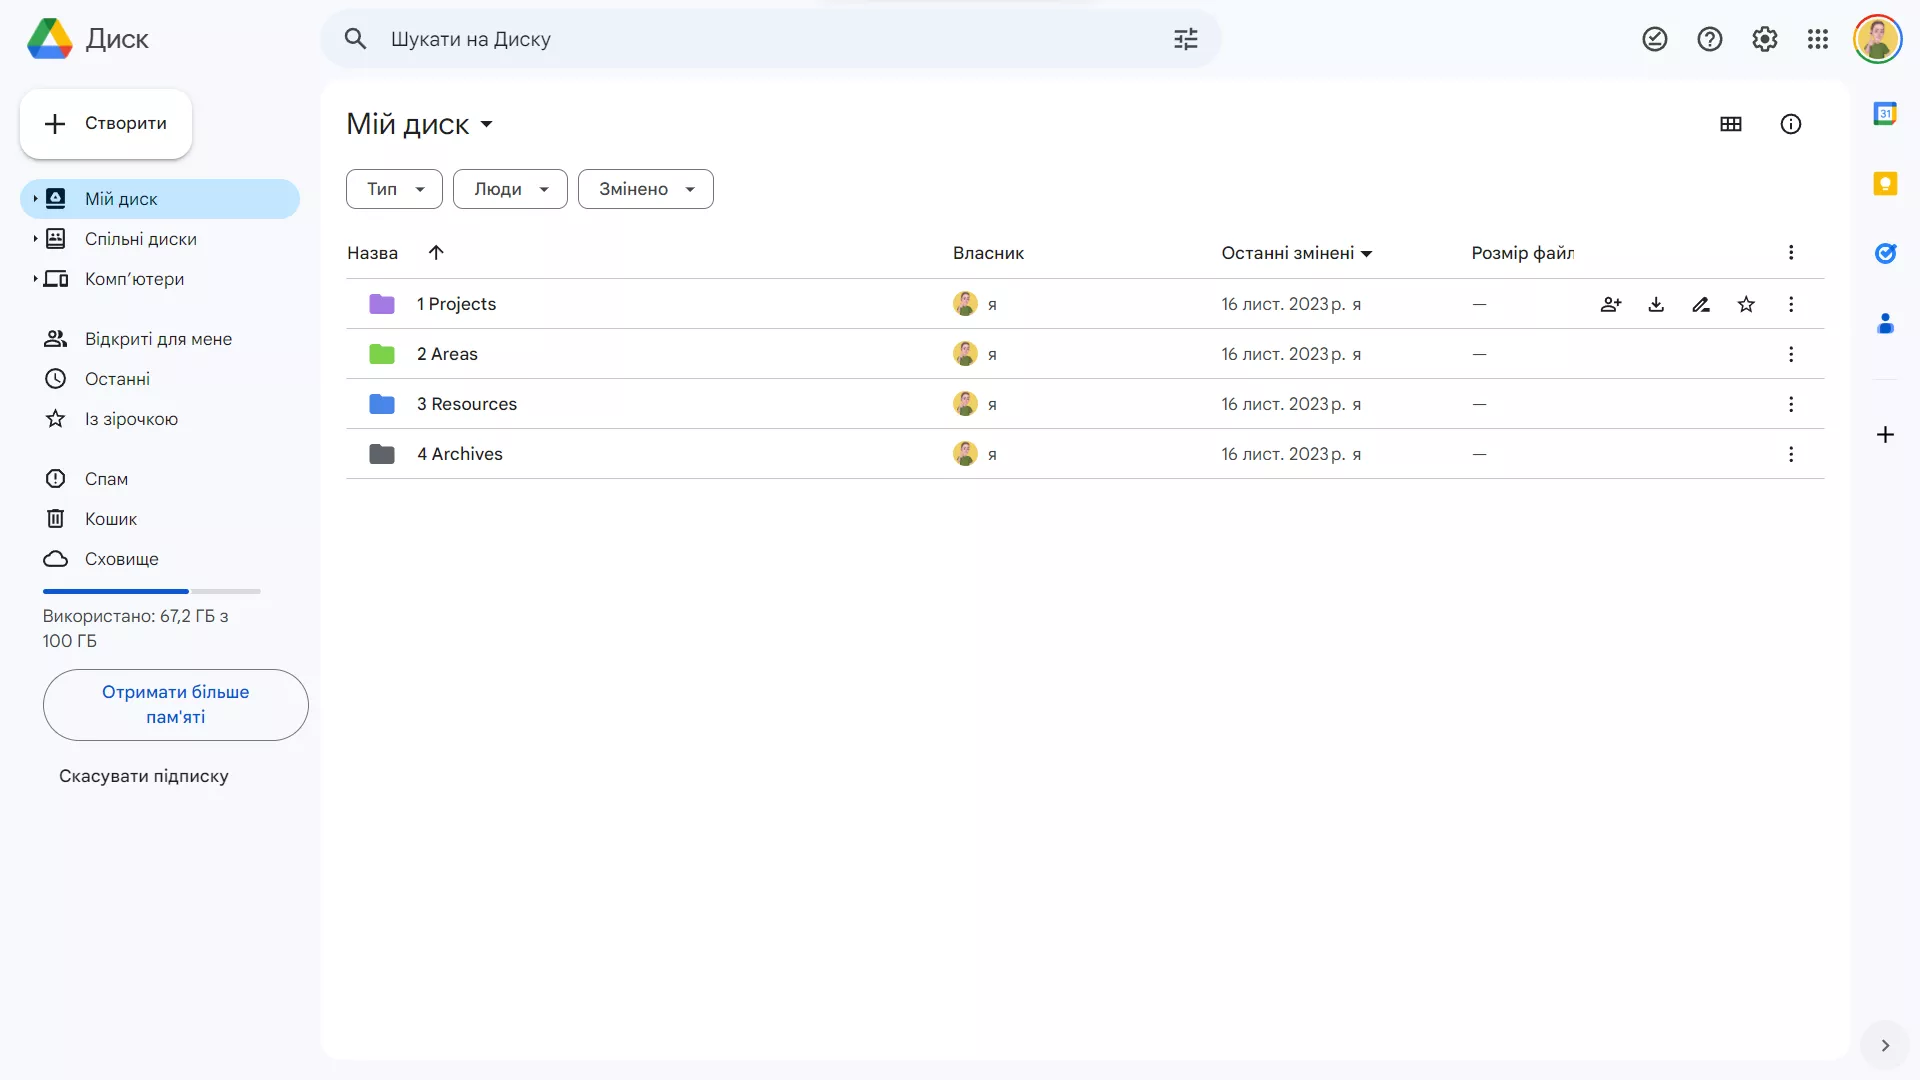The width and height of the screenshot is (1920, 1080).
Task: Switch to grid layout view
Action: [1731, 124]
